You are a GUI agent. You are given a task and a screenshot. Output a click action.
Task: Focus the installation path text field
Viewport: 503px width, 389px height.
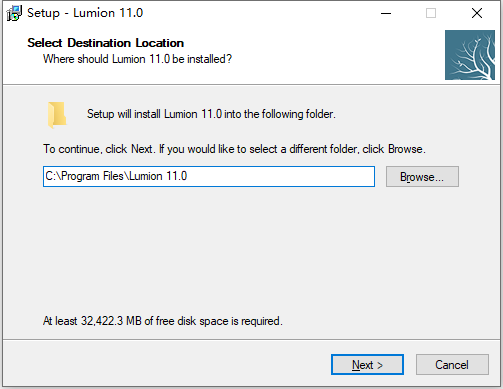pyautogui.click(x=209, y=176)
